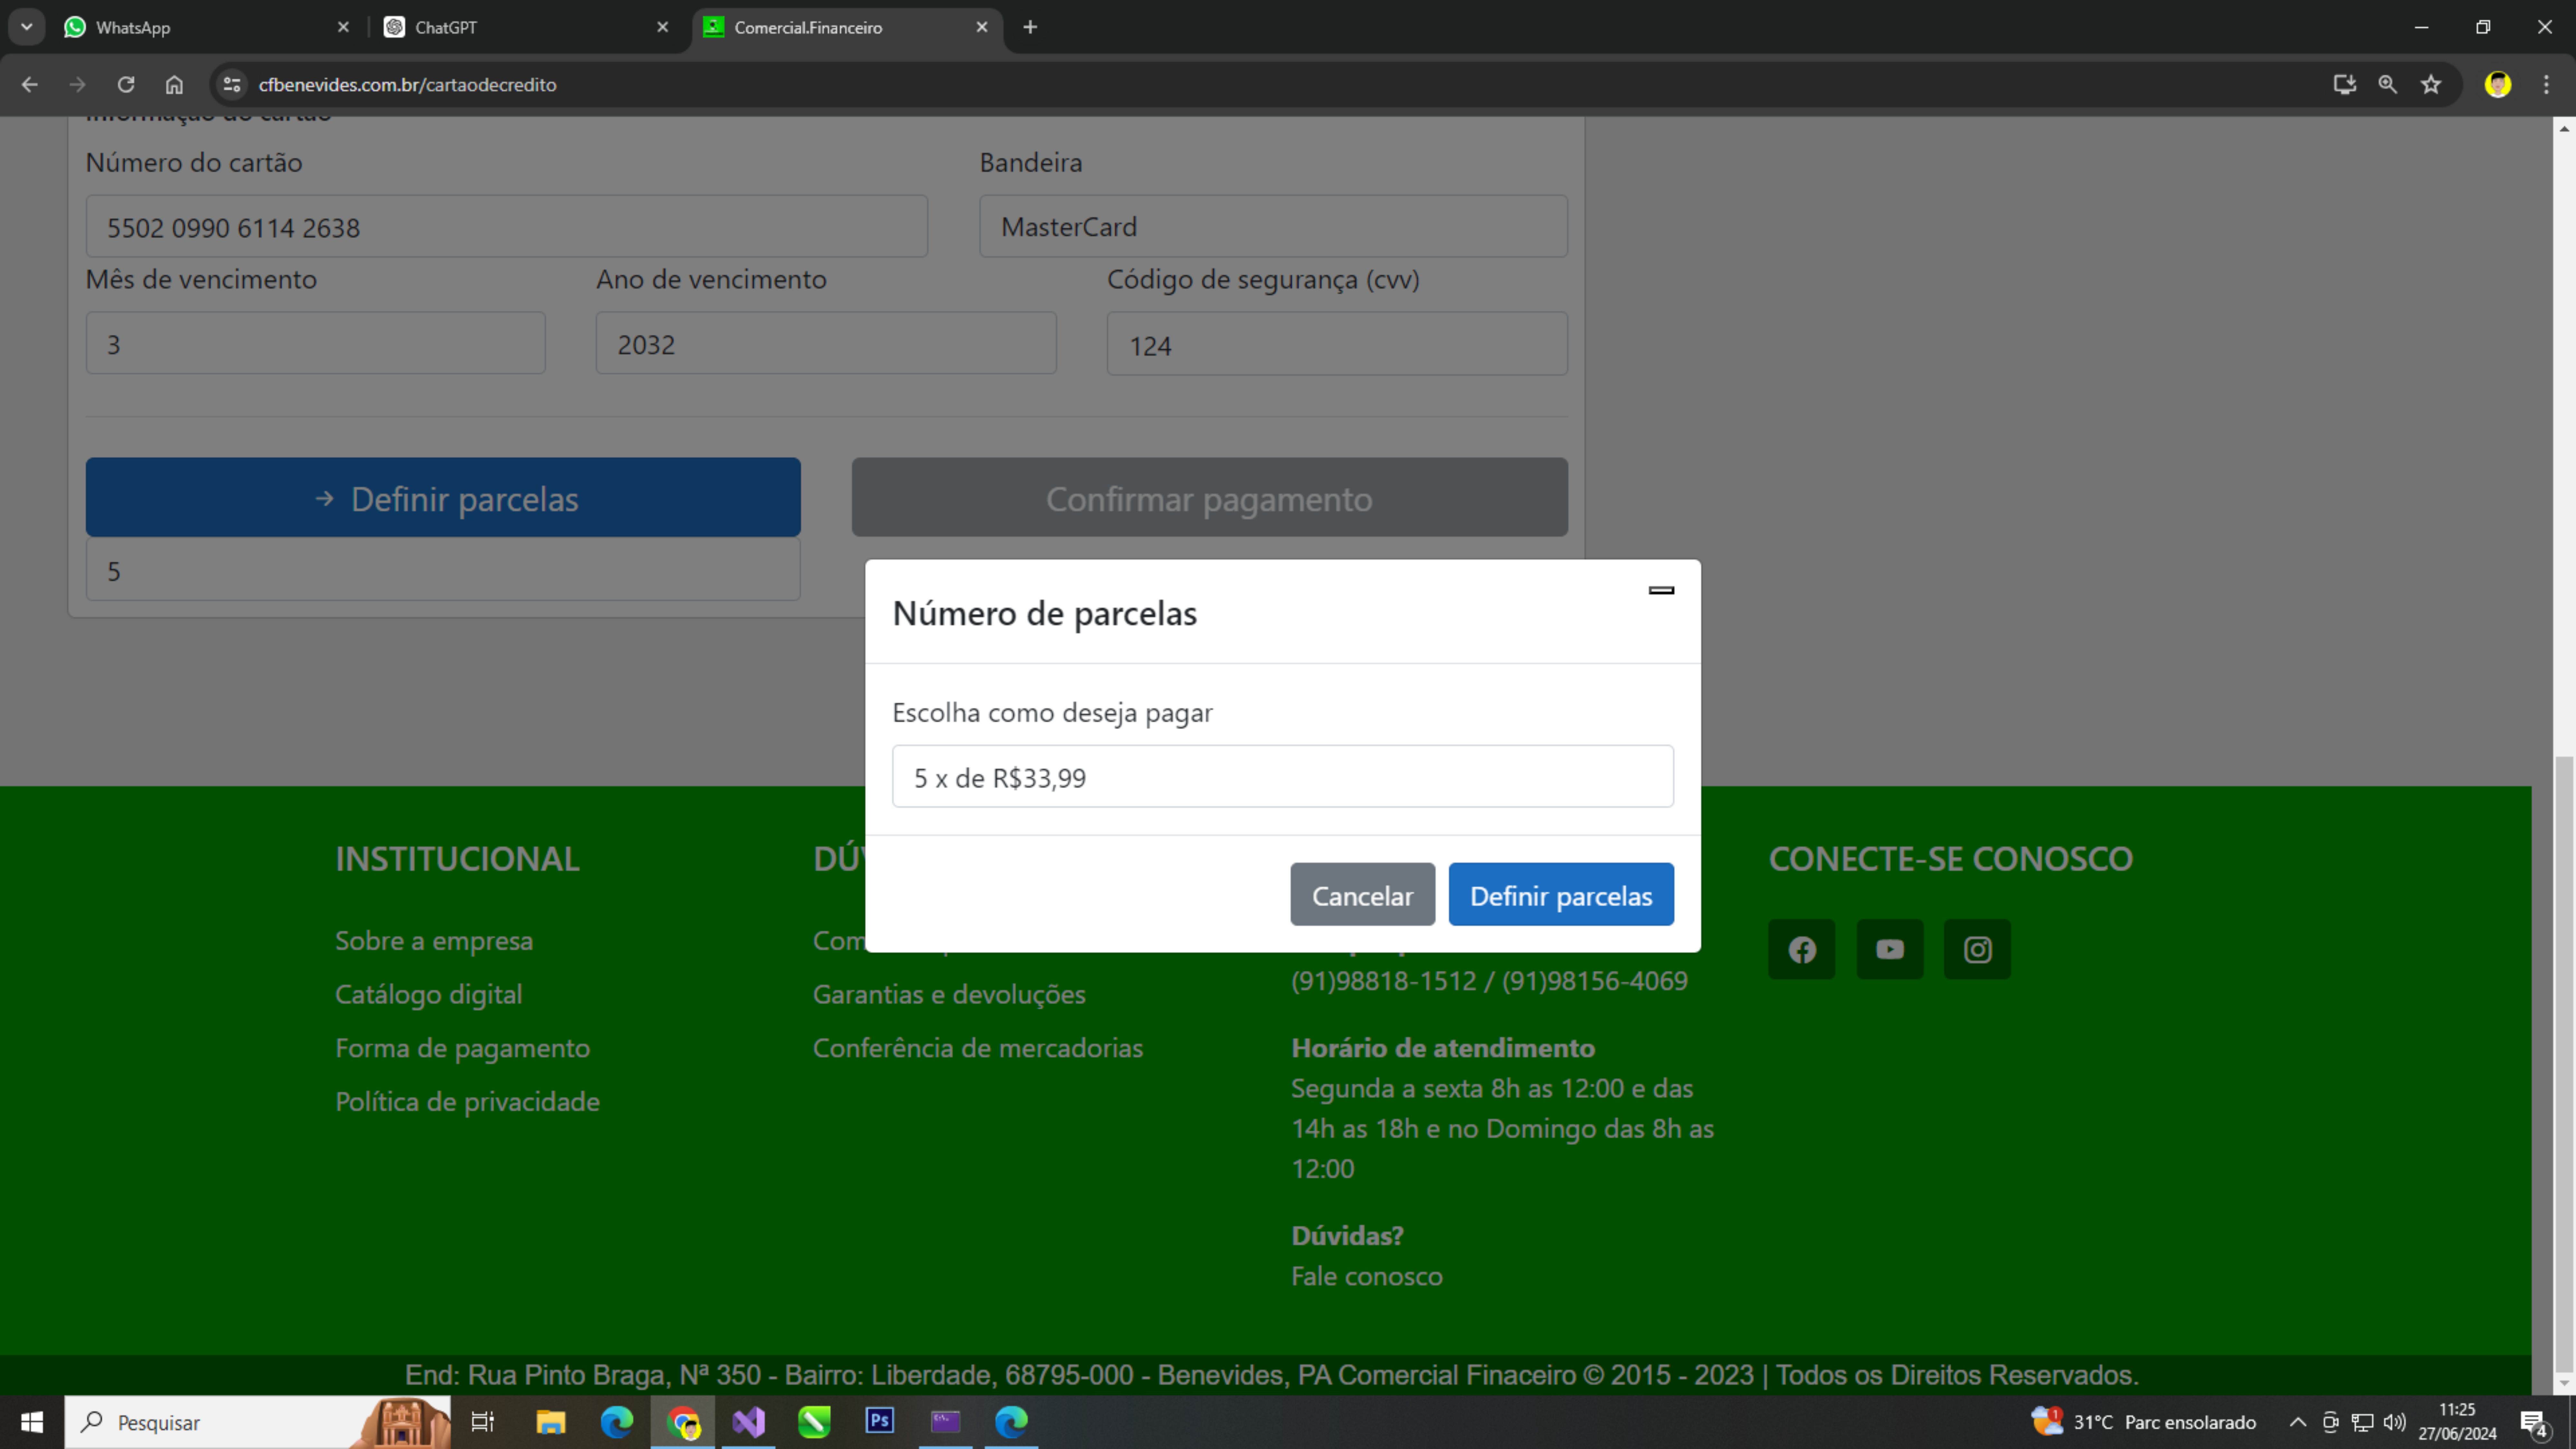Click the Pesquisar taskbar search box
Viewport: 2576px width, 1449px height.
[x=257, y=1422]
